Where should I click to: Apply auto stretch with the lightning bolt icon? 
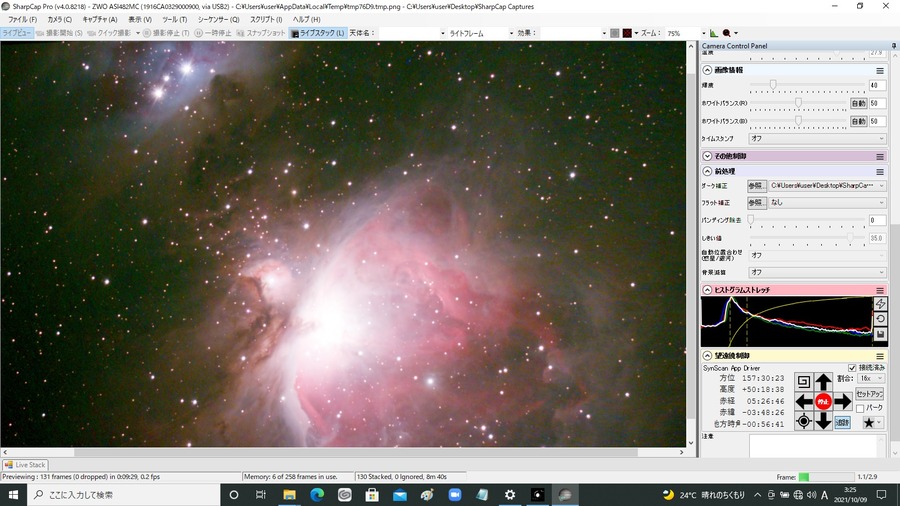click(x=880, y=303)
